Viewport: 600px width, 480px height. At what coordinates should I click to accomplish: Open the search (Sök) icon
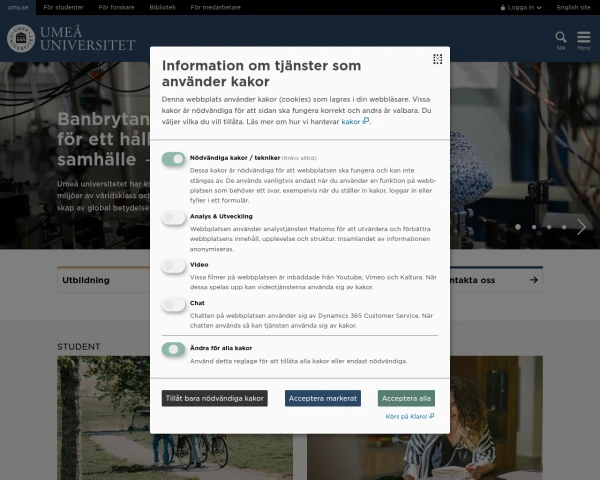pyautogui.click(x=561, y=39)
